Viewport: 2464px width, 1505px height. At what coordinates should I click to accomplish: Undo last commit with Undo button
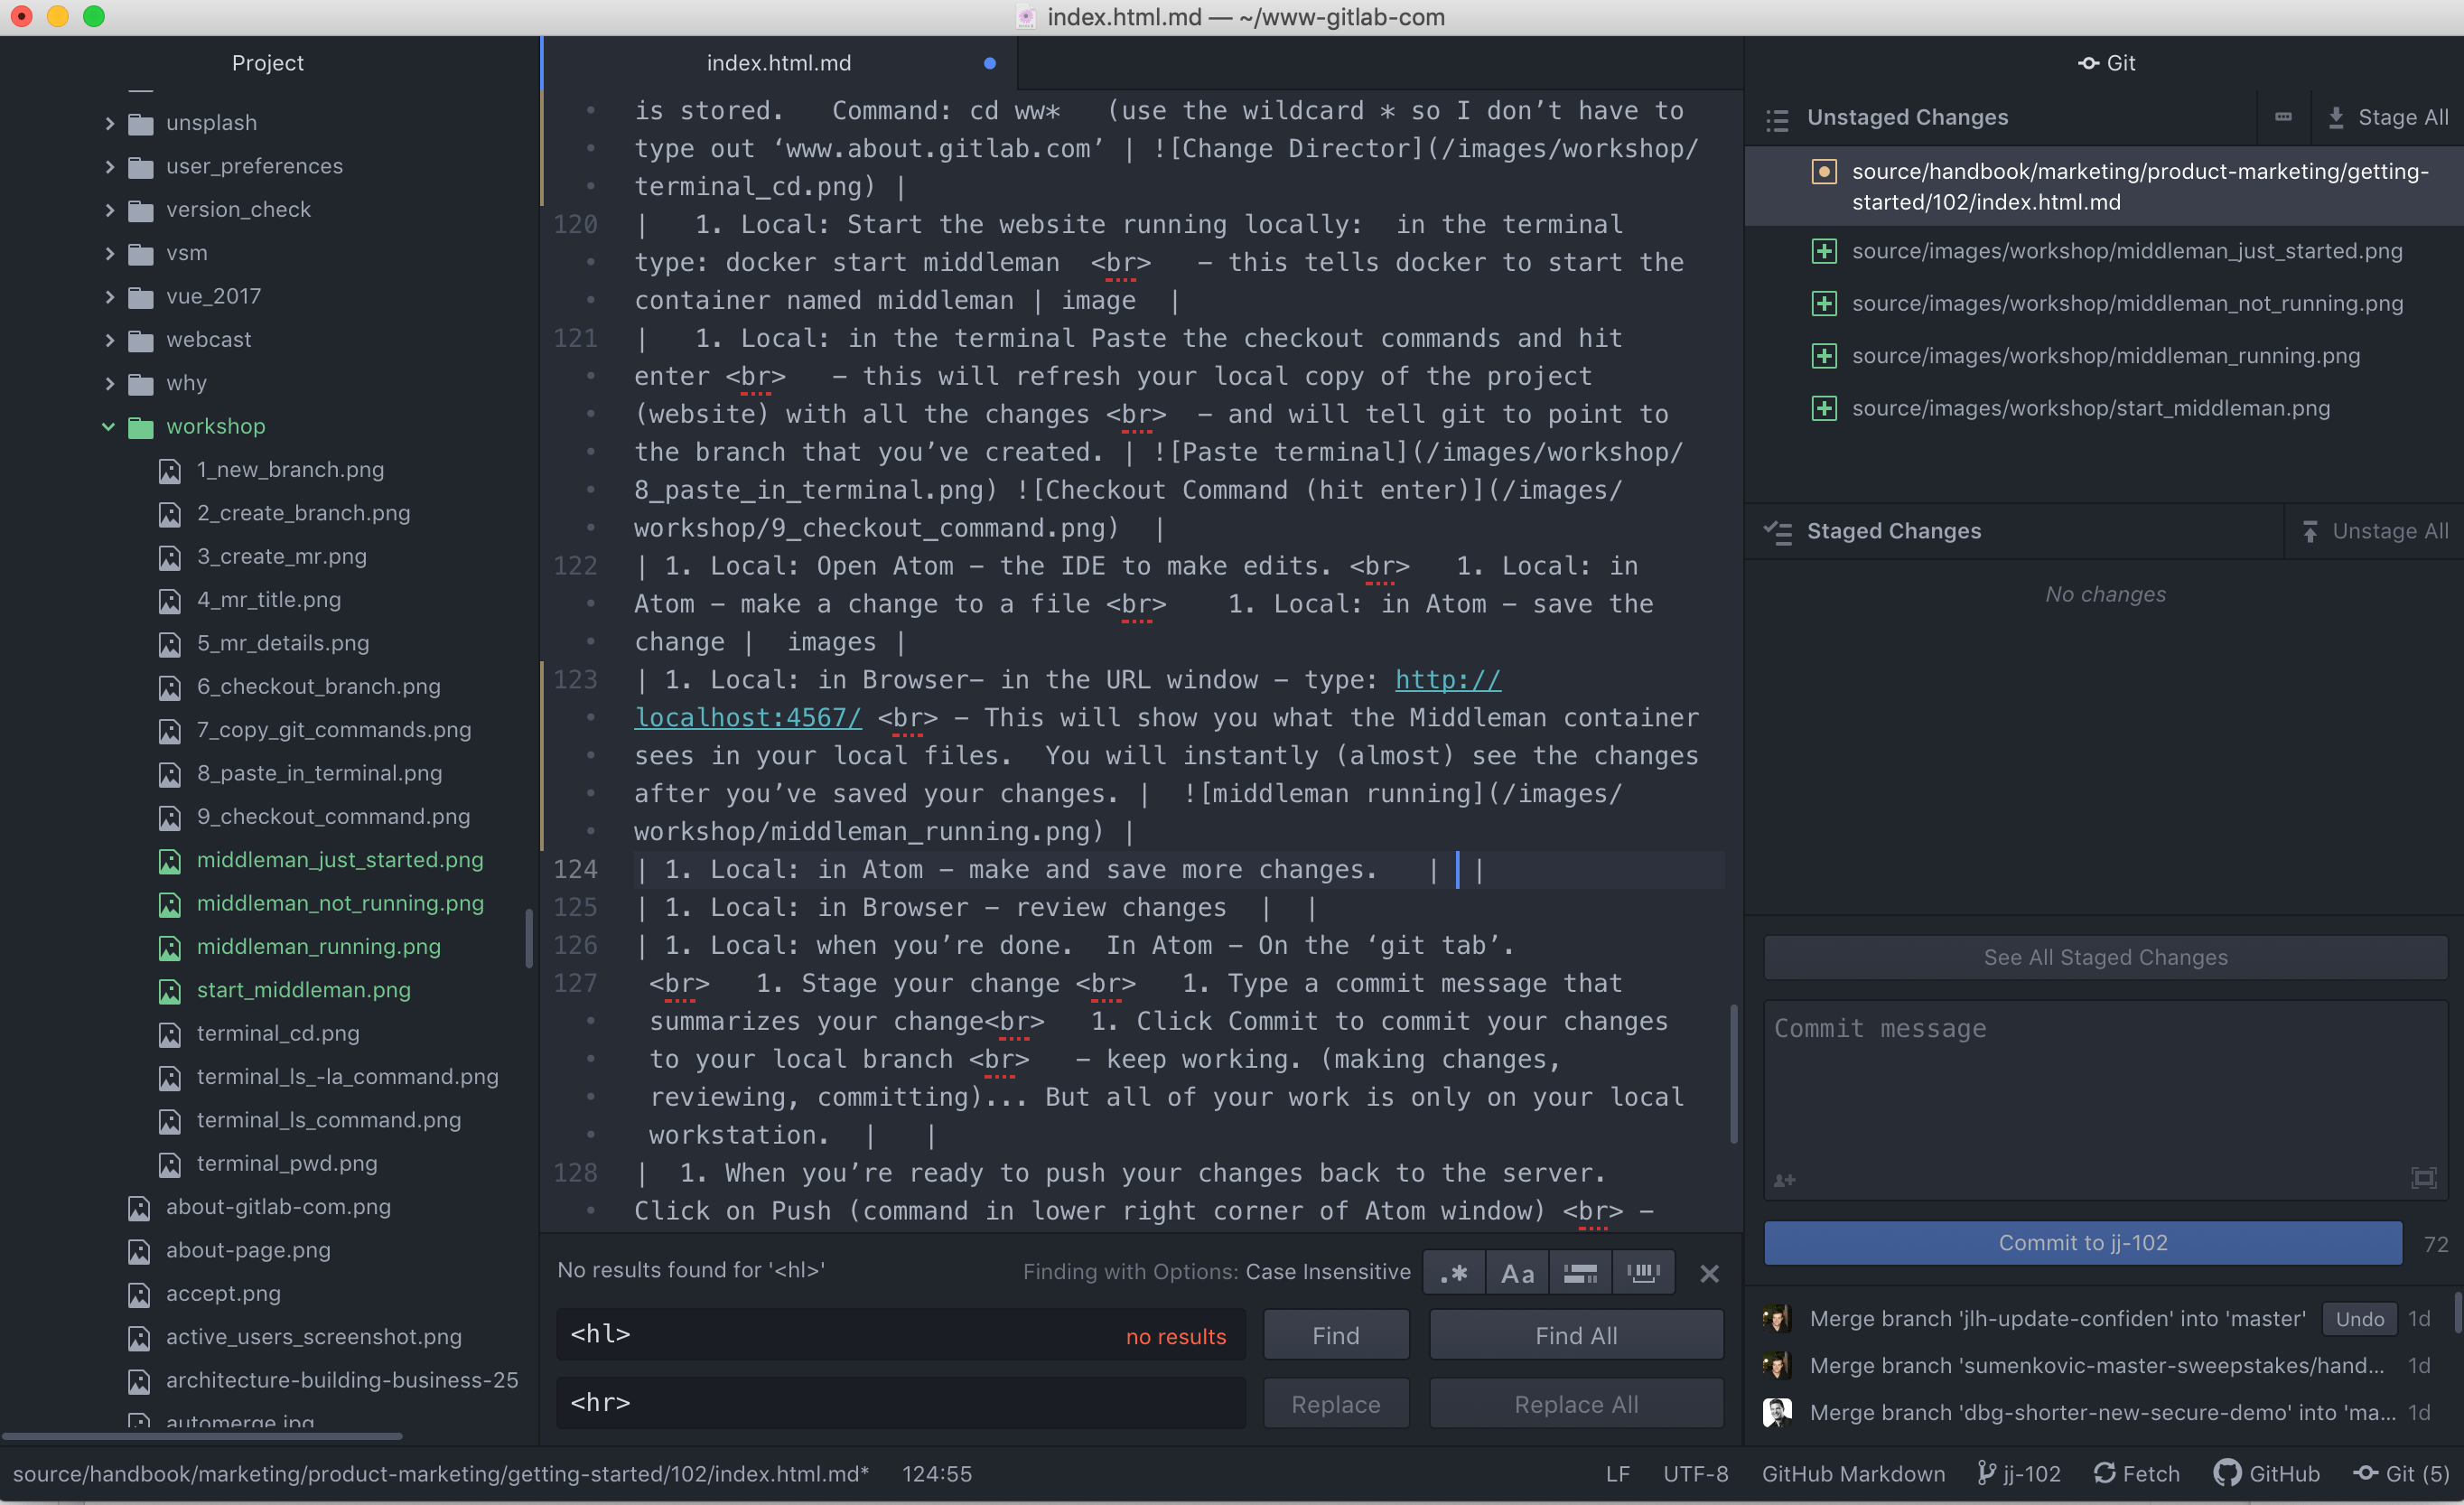click(2359, 1319)
